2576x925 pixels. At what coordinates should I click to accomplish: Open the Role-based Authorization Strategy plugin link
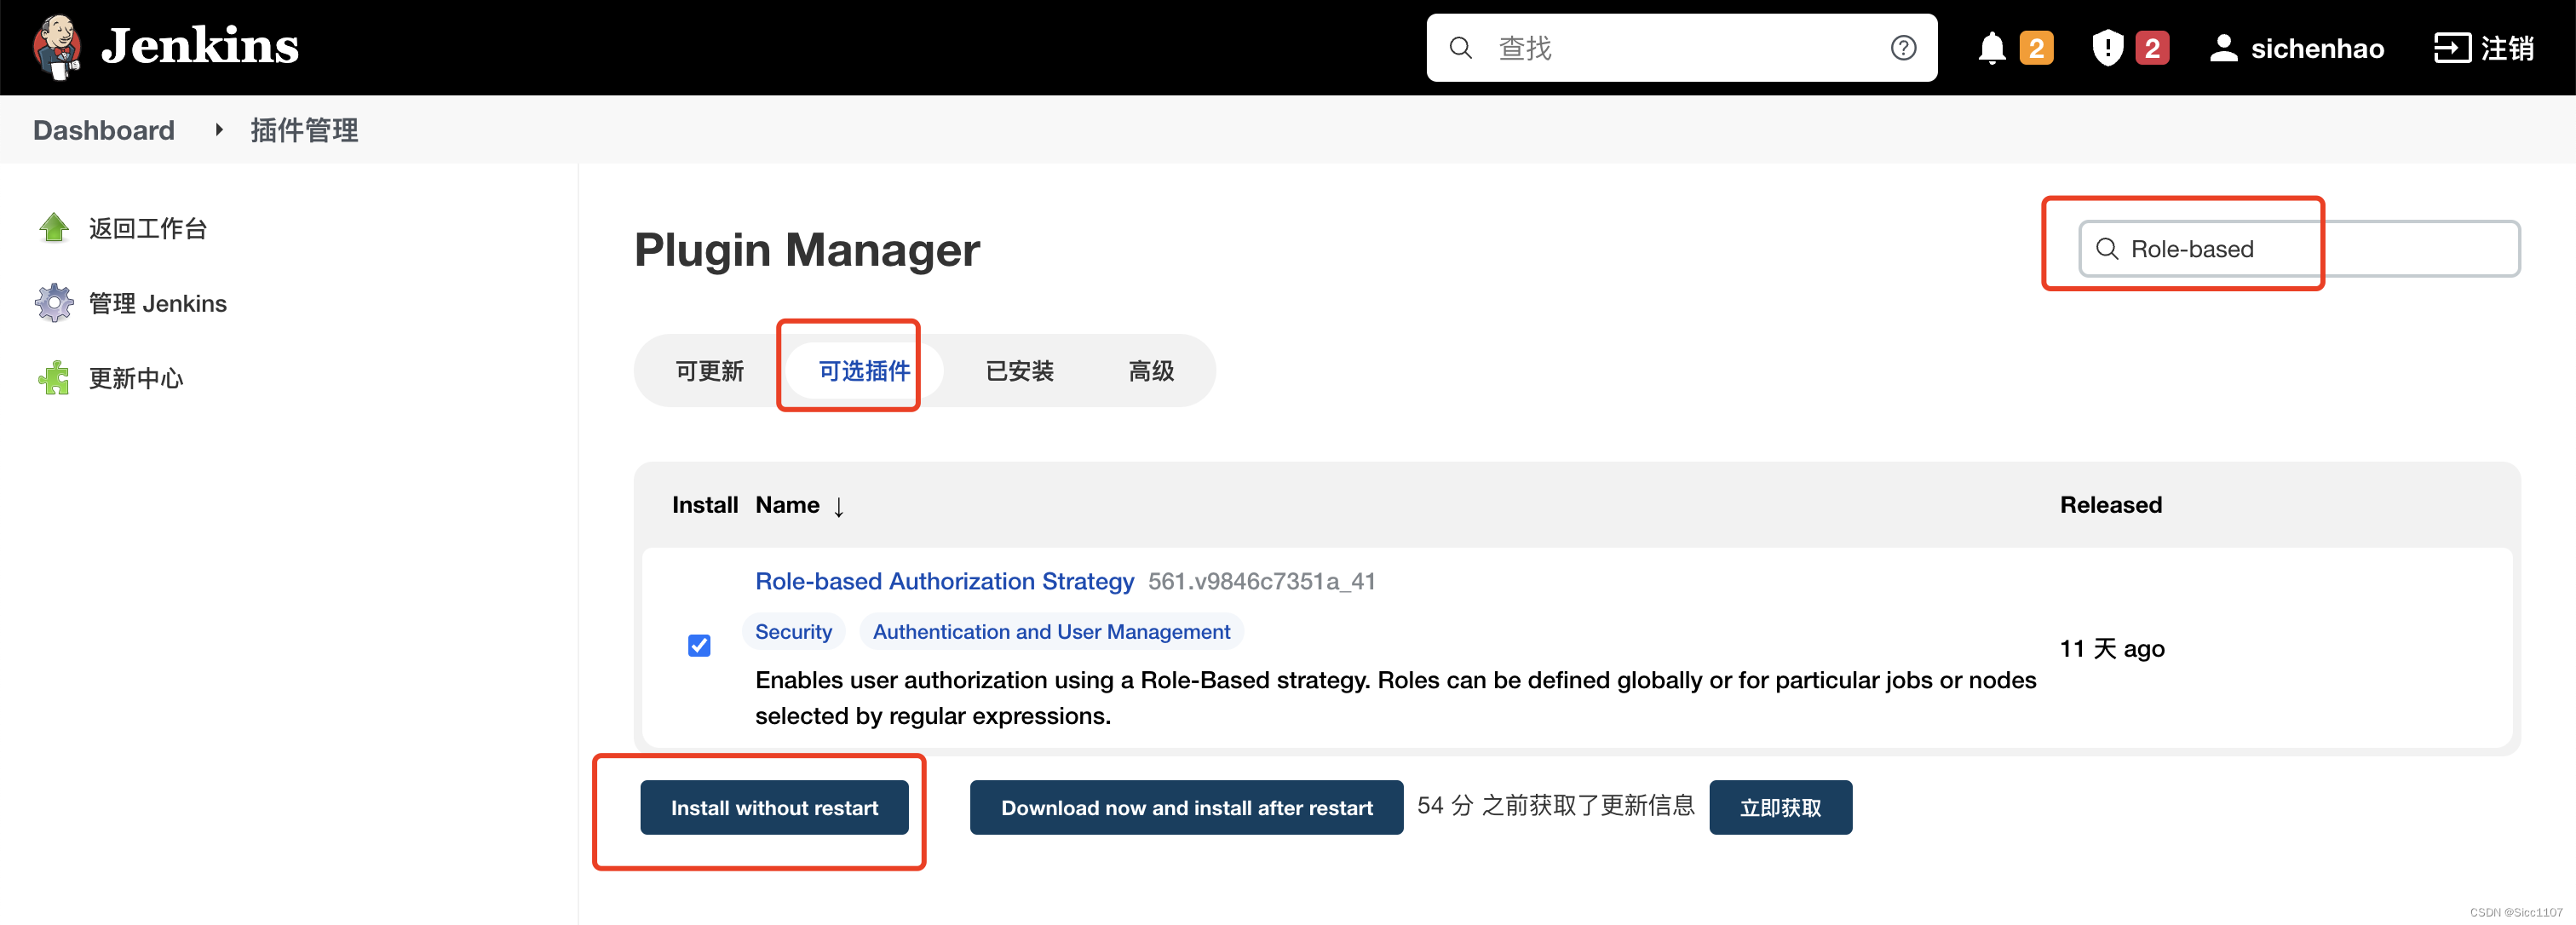click(944, 581)
